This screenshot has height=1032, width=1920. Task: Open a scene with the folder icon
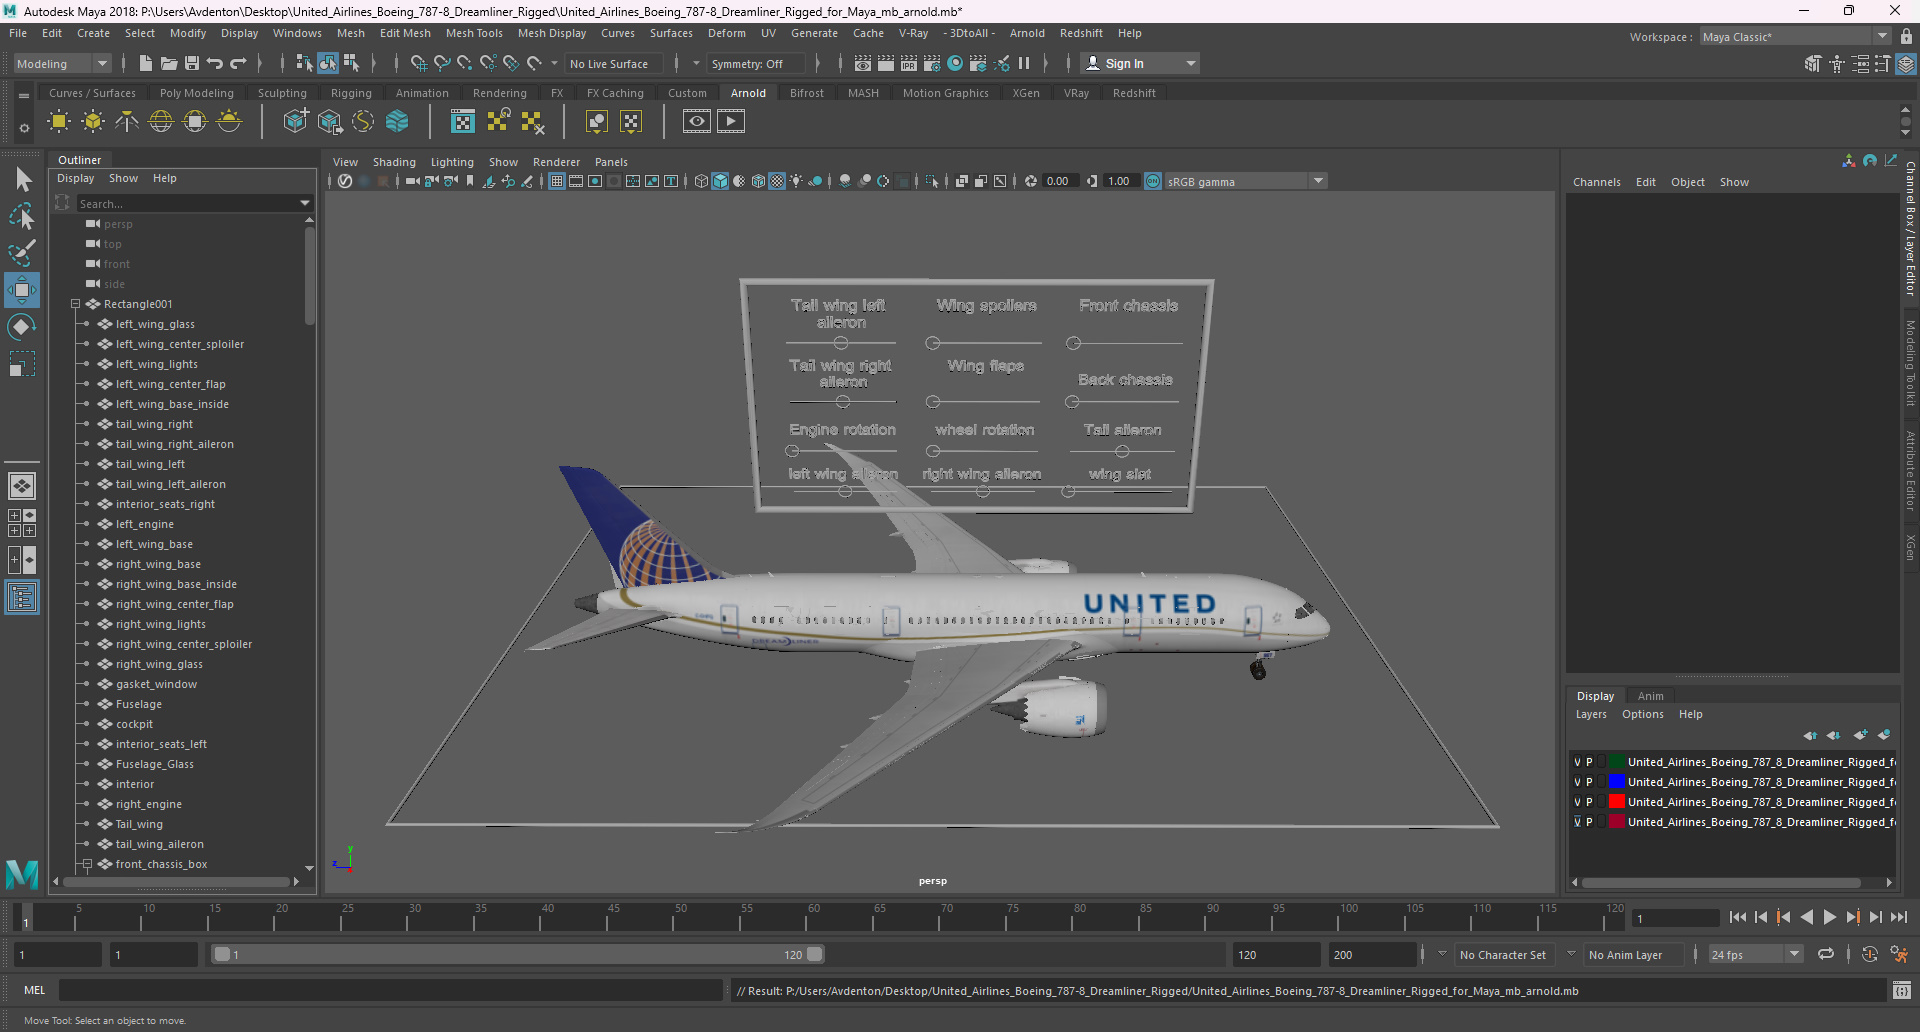coord(169,63)
